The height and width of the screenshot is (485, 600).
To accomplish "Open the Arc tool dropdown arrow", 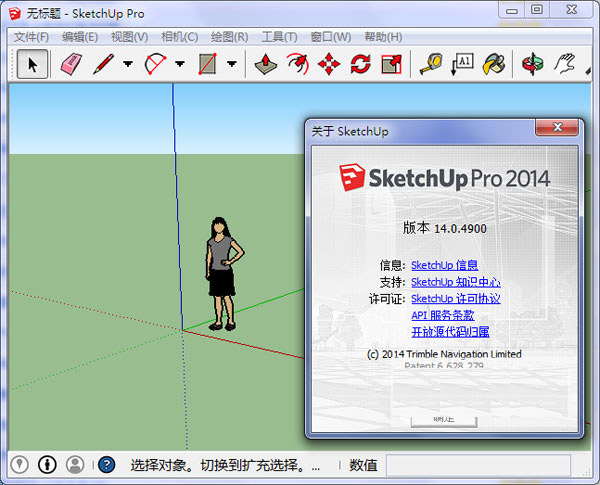I will click(180, 64).
